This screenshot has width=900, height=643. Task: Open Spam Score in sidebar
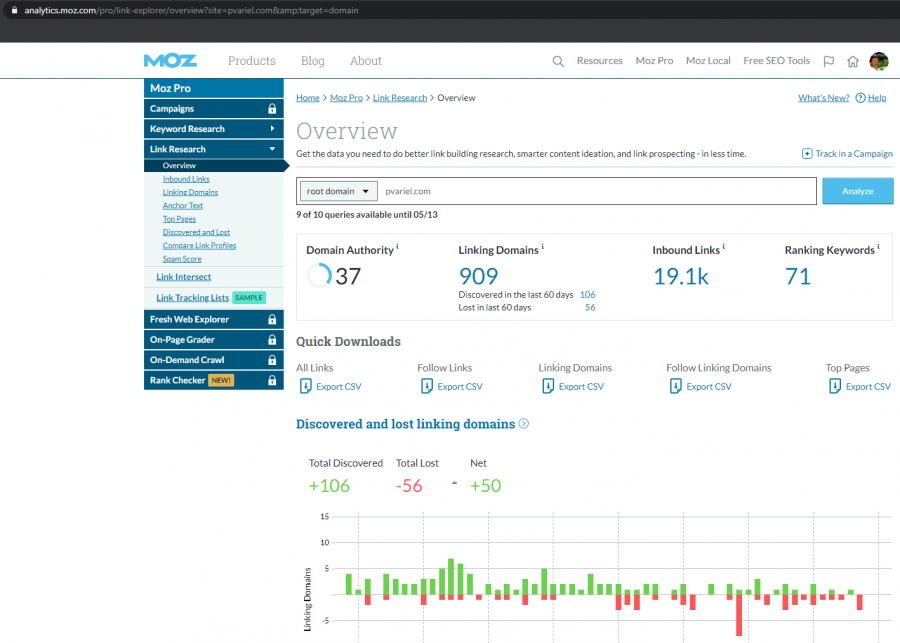coord(182,259)
